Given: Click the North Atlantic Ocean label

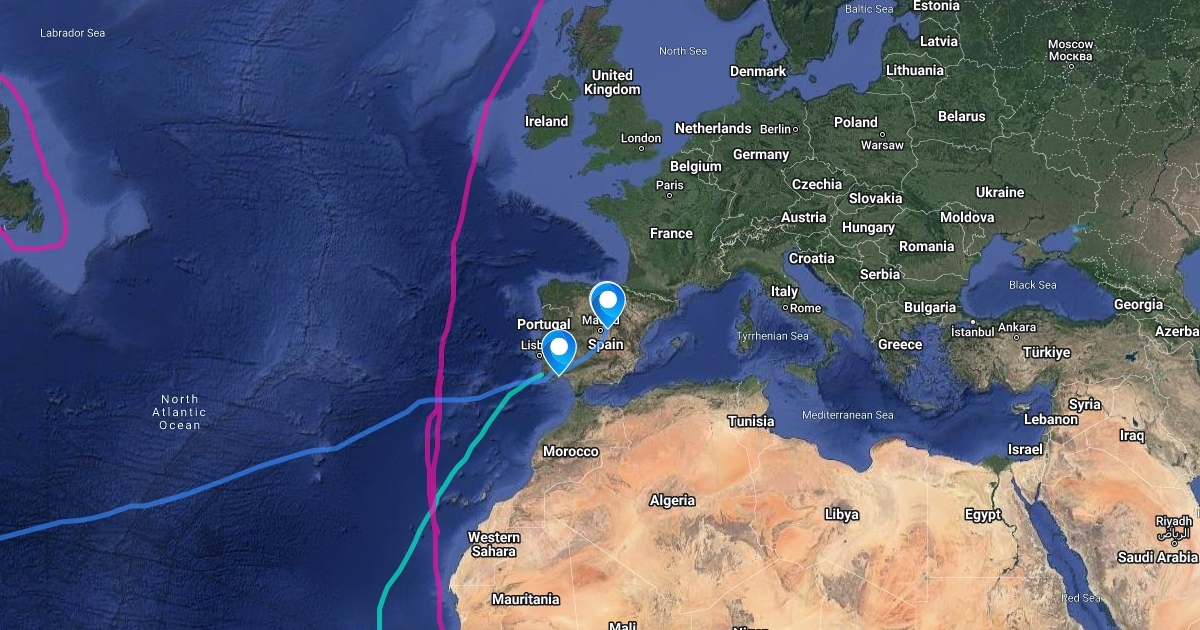Looking at the screenshot, I should pos(180,412).
